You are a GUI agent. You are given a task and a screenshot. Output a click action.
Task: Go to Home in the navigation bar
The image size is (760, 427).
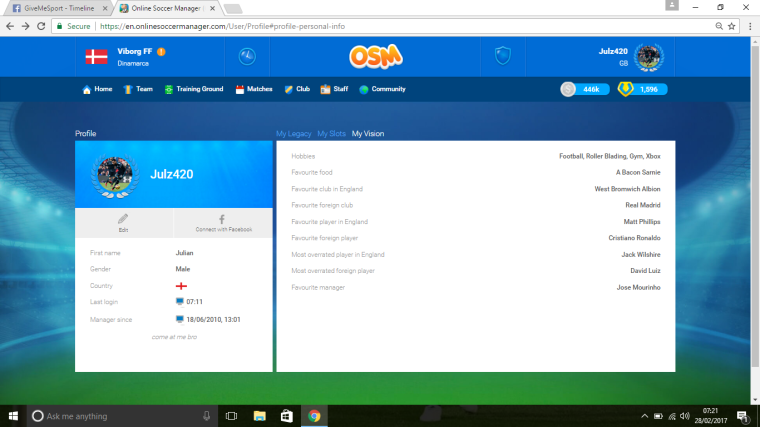point(97,89)
